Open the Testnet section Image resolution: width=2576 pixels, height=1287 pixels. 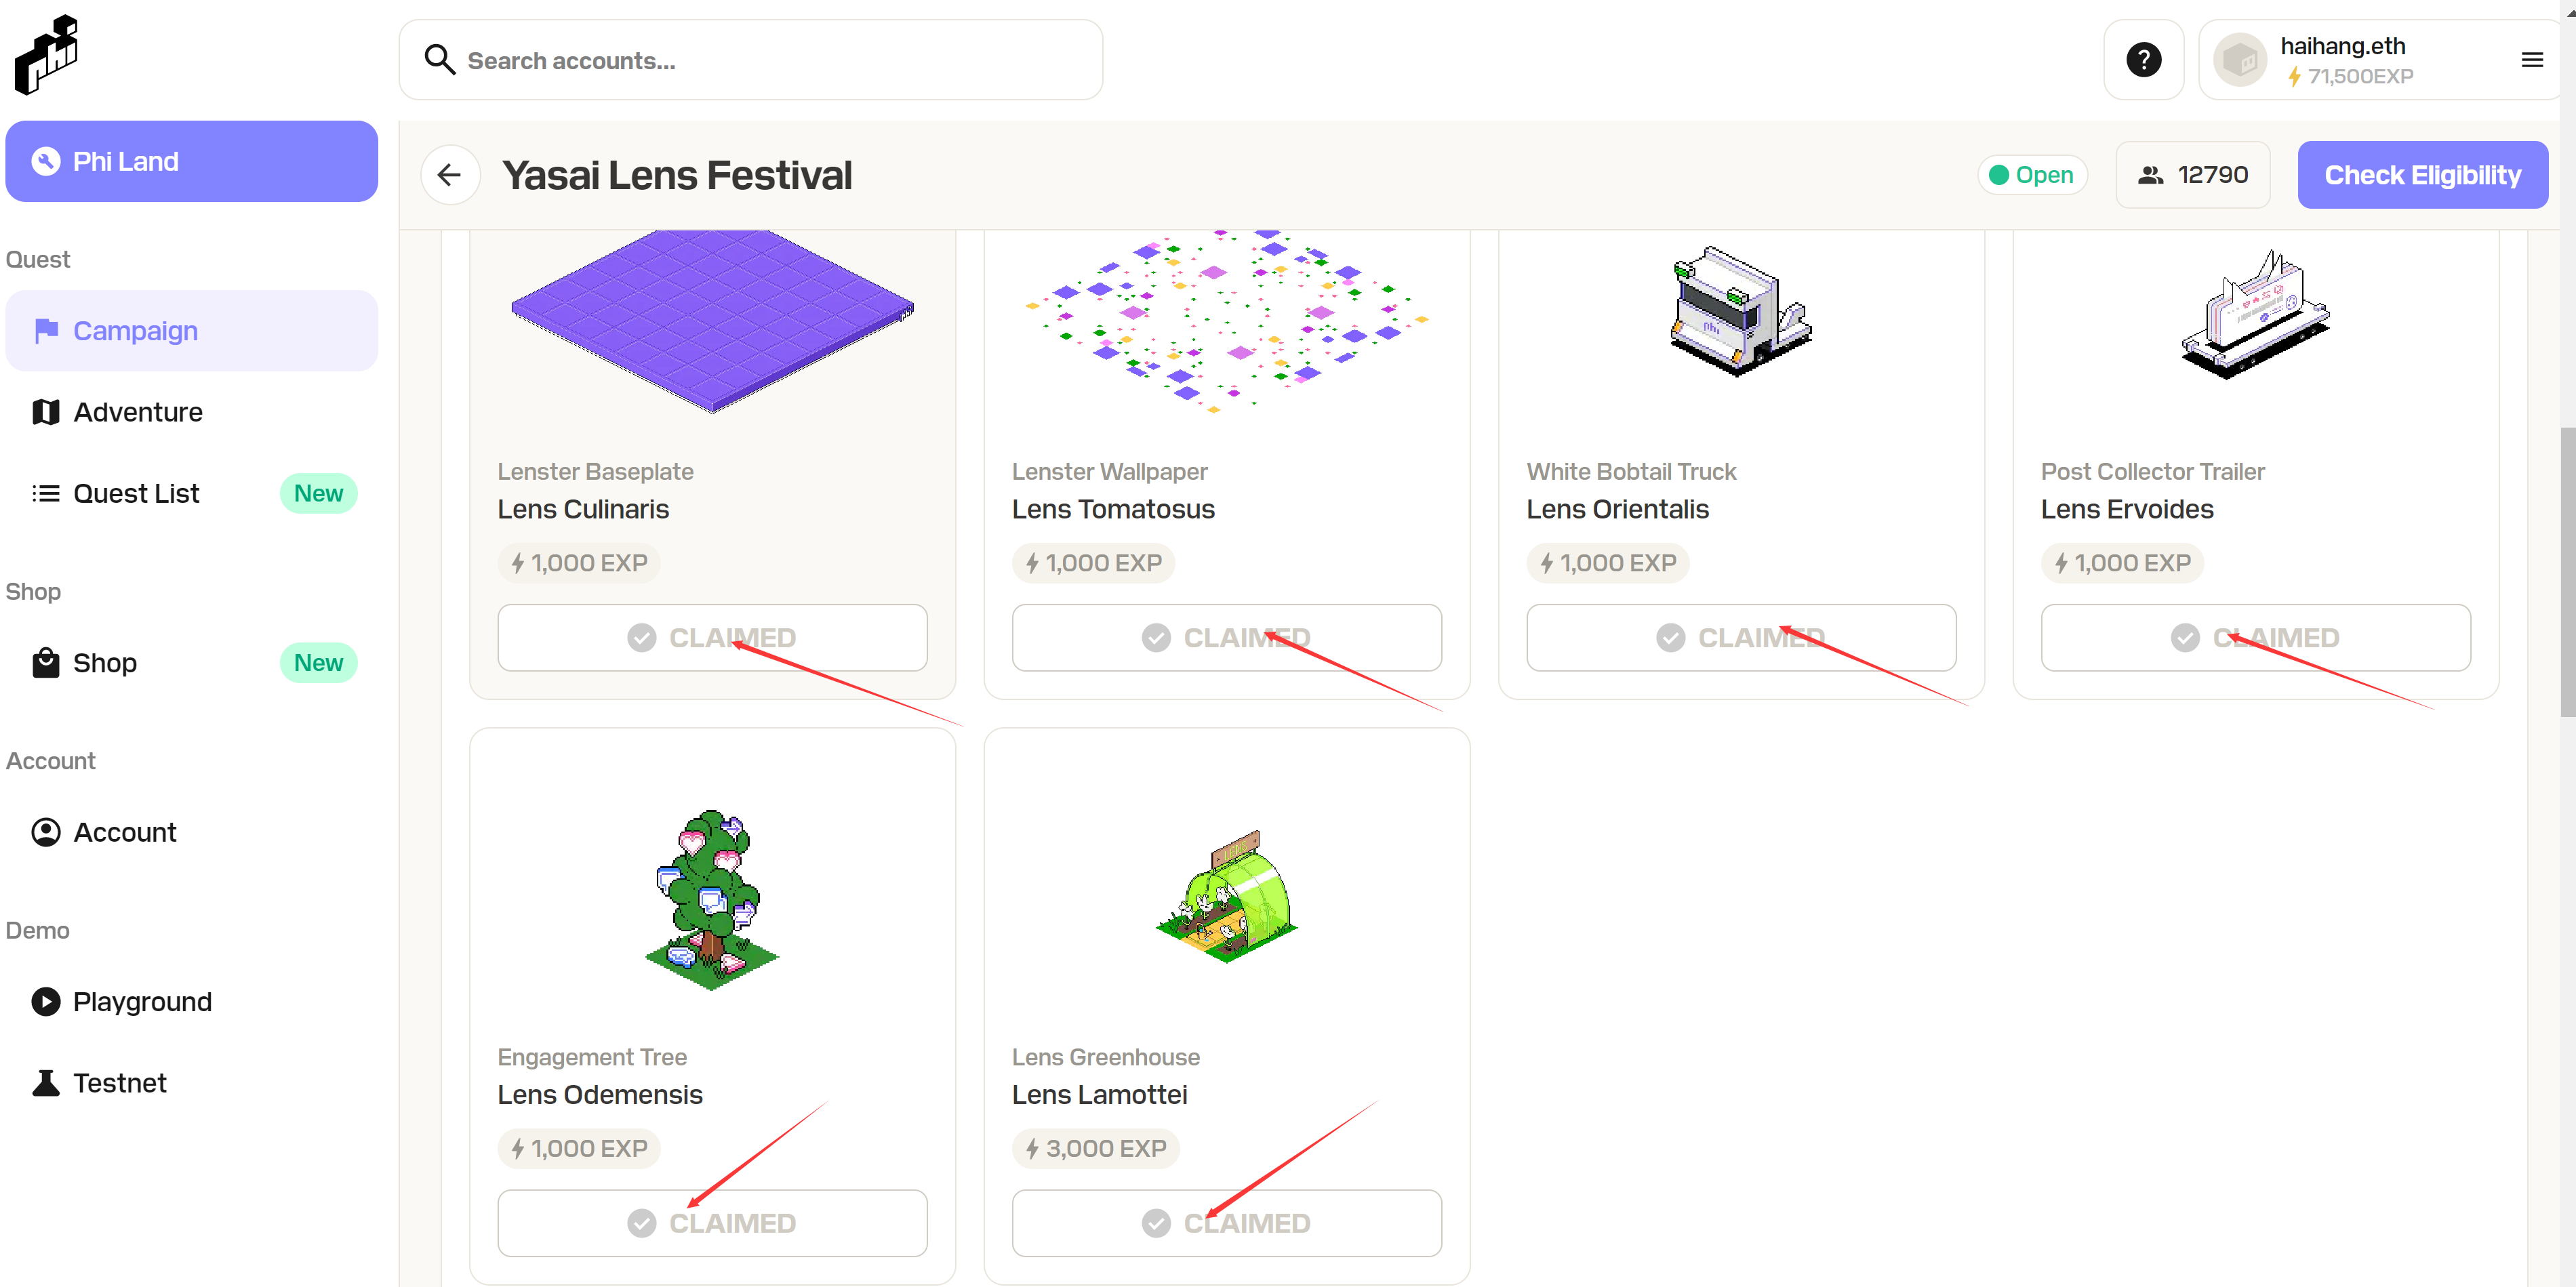119,1083
